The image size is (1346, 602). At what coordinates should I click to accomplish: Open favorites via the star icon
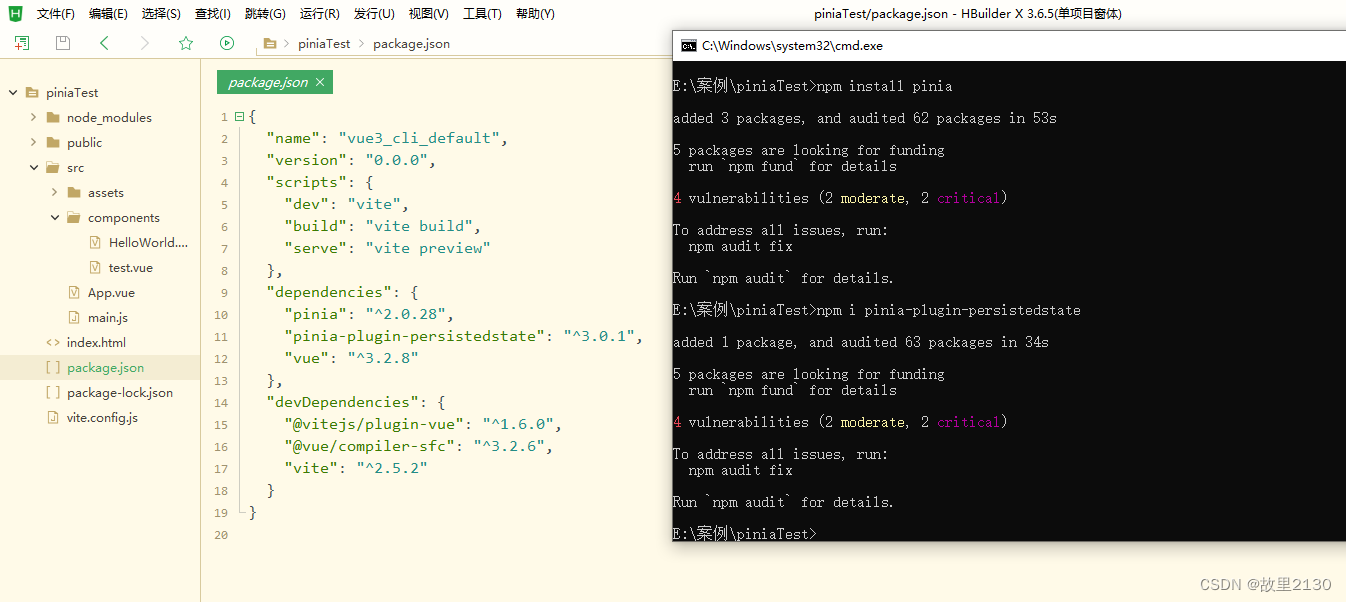click(186, 44)
